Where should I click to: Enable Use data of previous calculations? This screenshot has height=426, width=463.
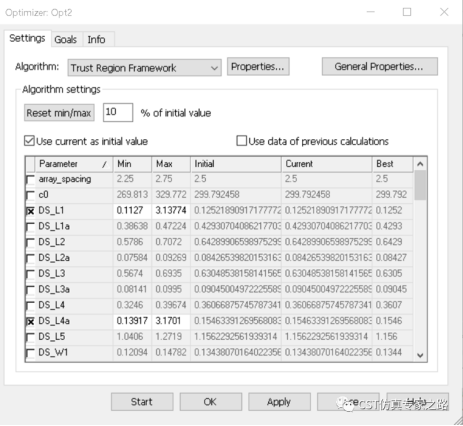tap(241, 141)
